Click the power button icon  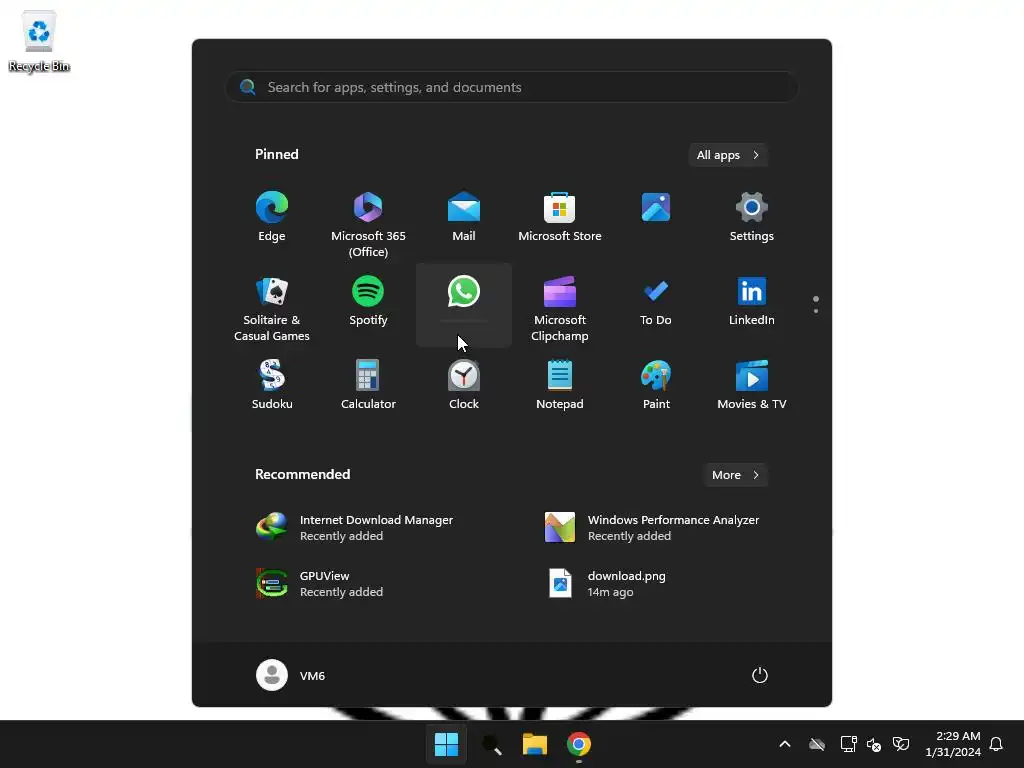point(760,675)
